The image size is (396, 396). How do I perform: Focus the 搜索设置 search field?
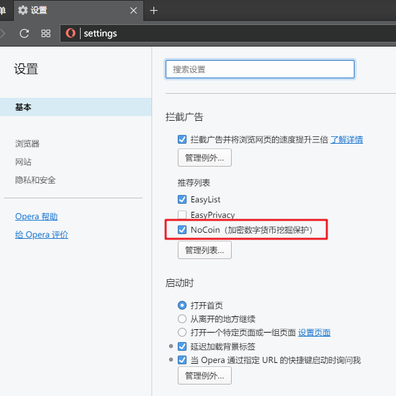(260, 69)
